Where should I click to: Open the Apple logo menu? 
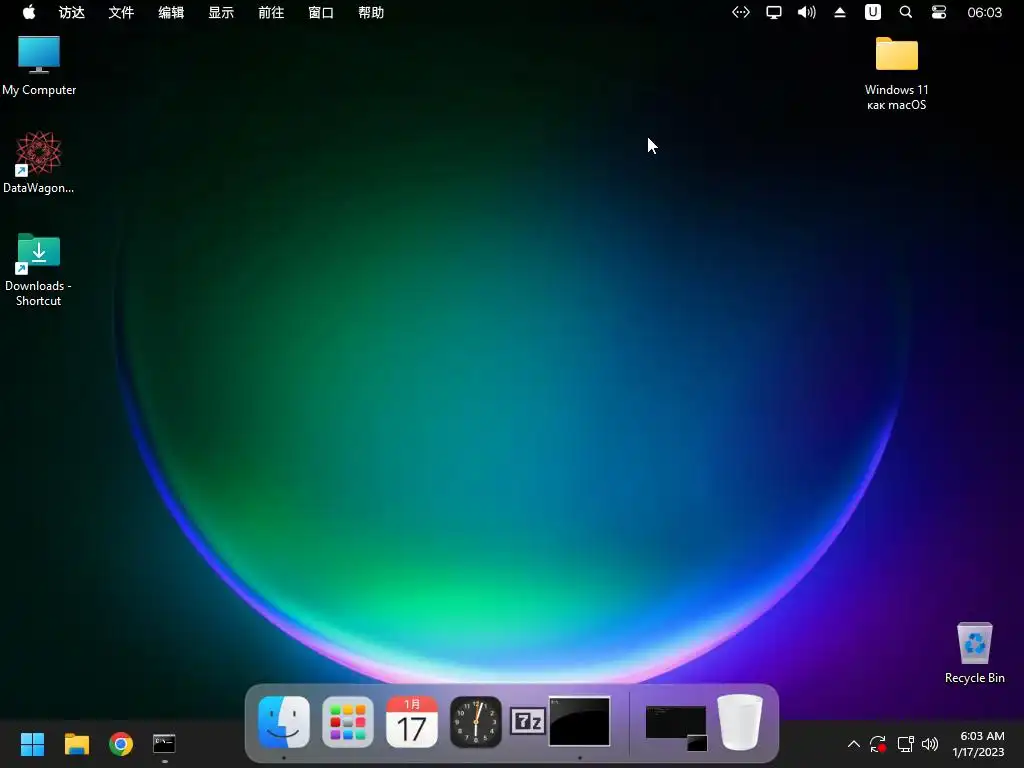click(x=29, y=12)
